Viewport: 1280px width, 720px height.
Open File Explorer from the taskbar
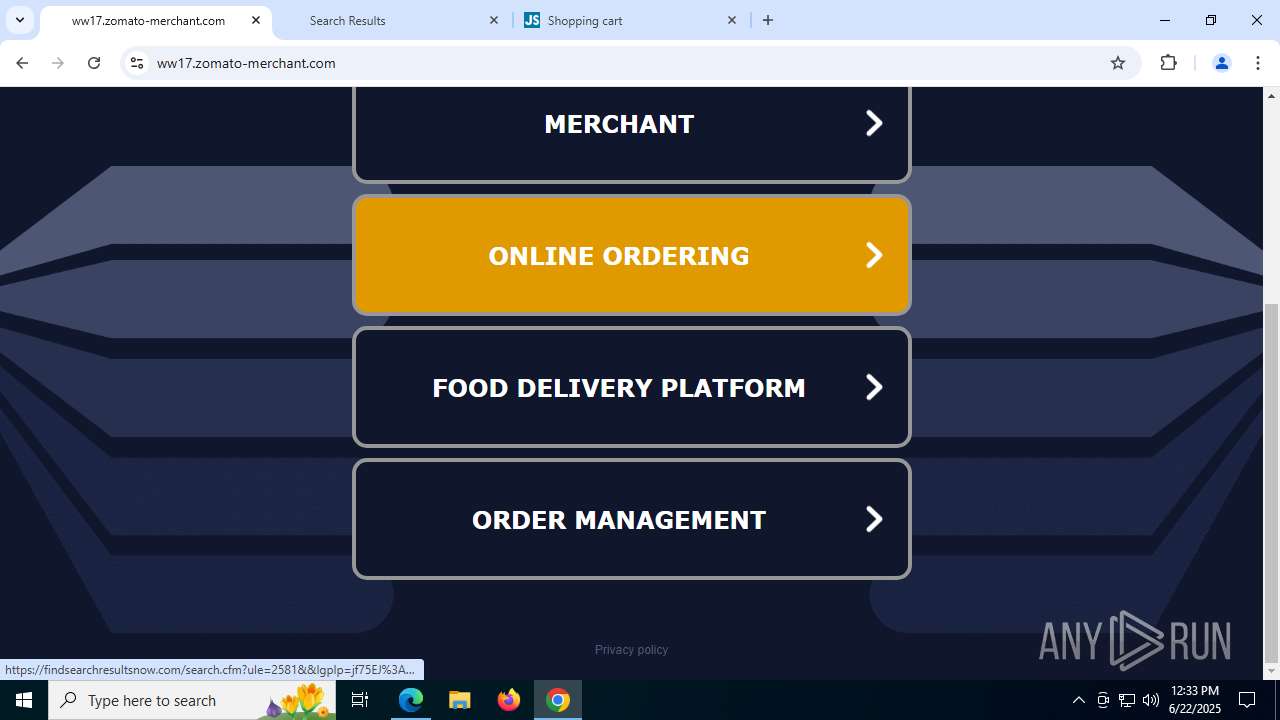point(459,700)
